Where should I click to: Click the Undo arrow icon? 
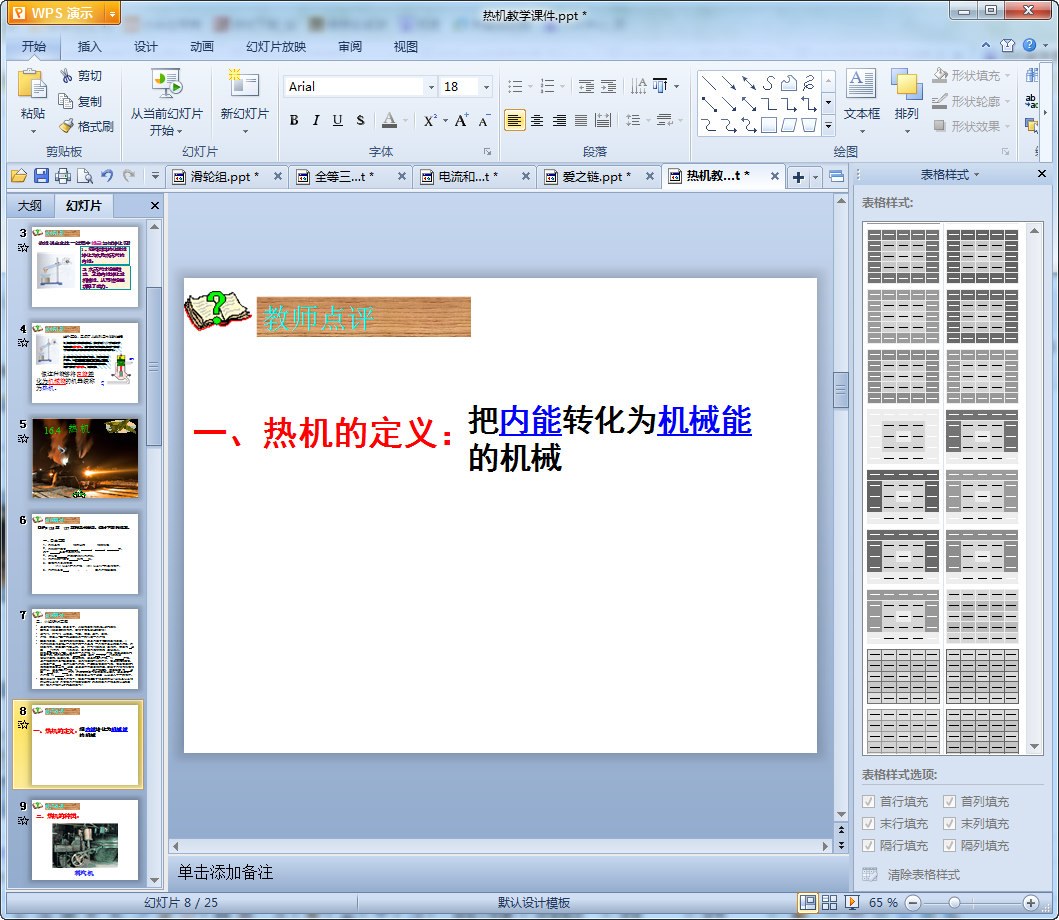click(x=107, y=176)
